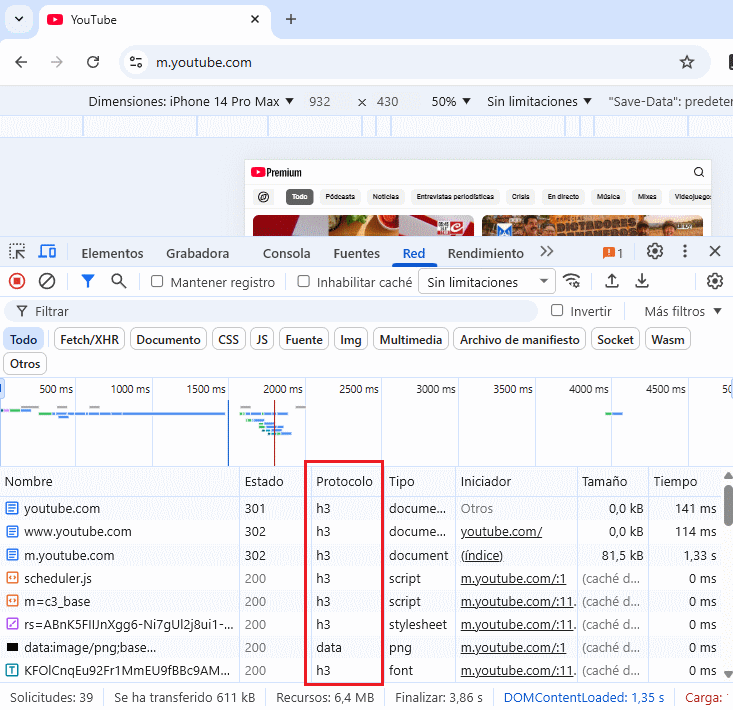Click the width value 932 field
Viewport: 733px width, 710px height.
[x=320, y=101]
